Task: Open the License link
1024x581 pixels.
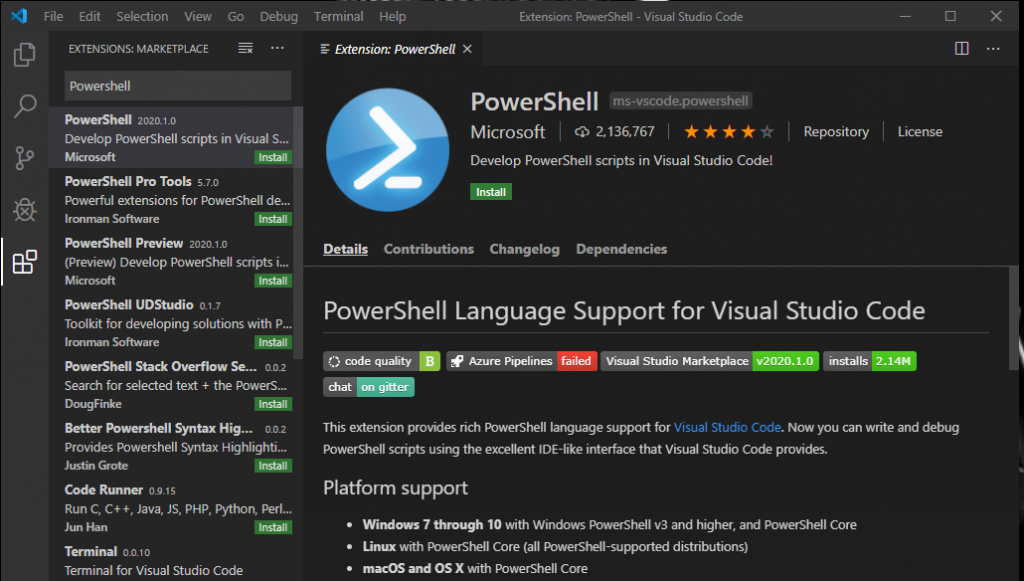Action: (x=920, y=132)
